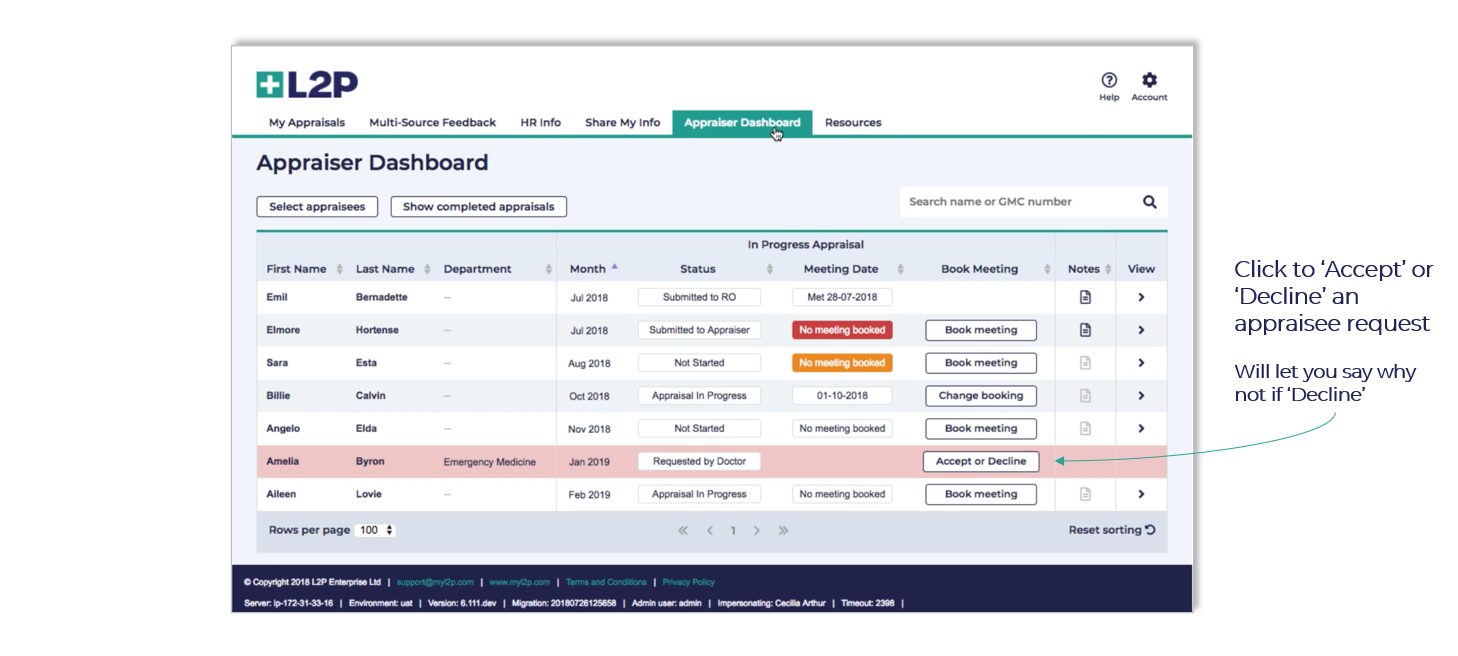View Sara Esta's appraisal arrow
The image size is (1458, 656).
[x=1141, y=363]
